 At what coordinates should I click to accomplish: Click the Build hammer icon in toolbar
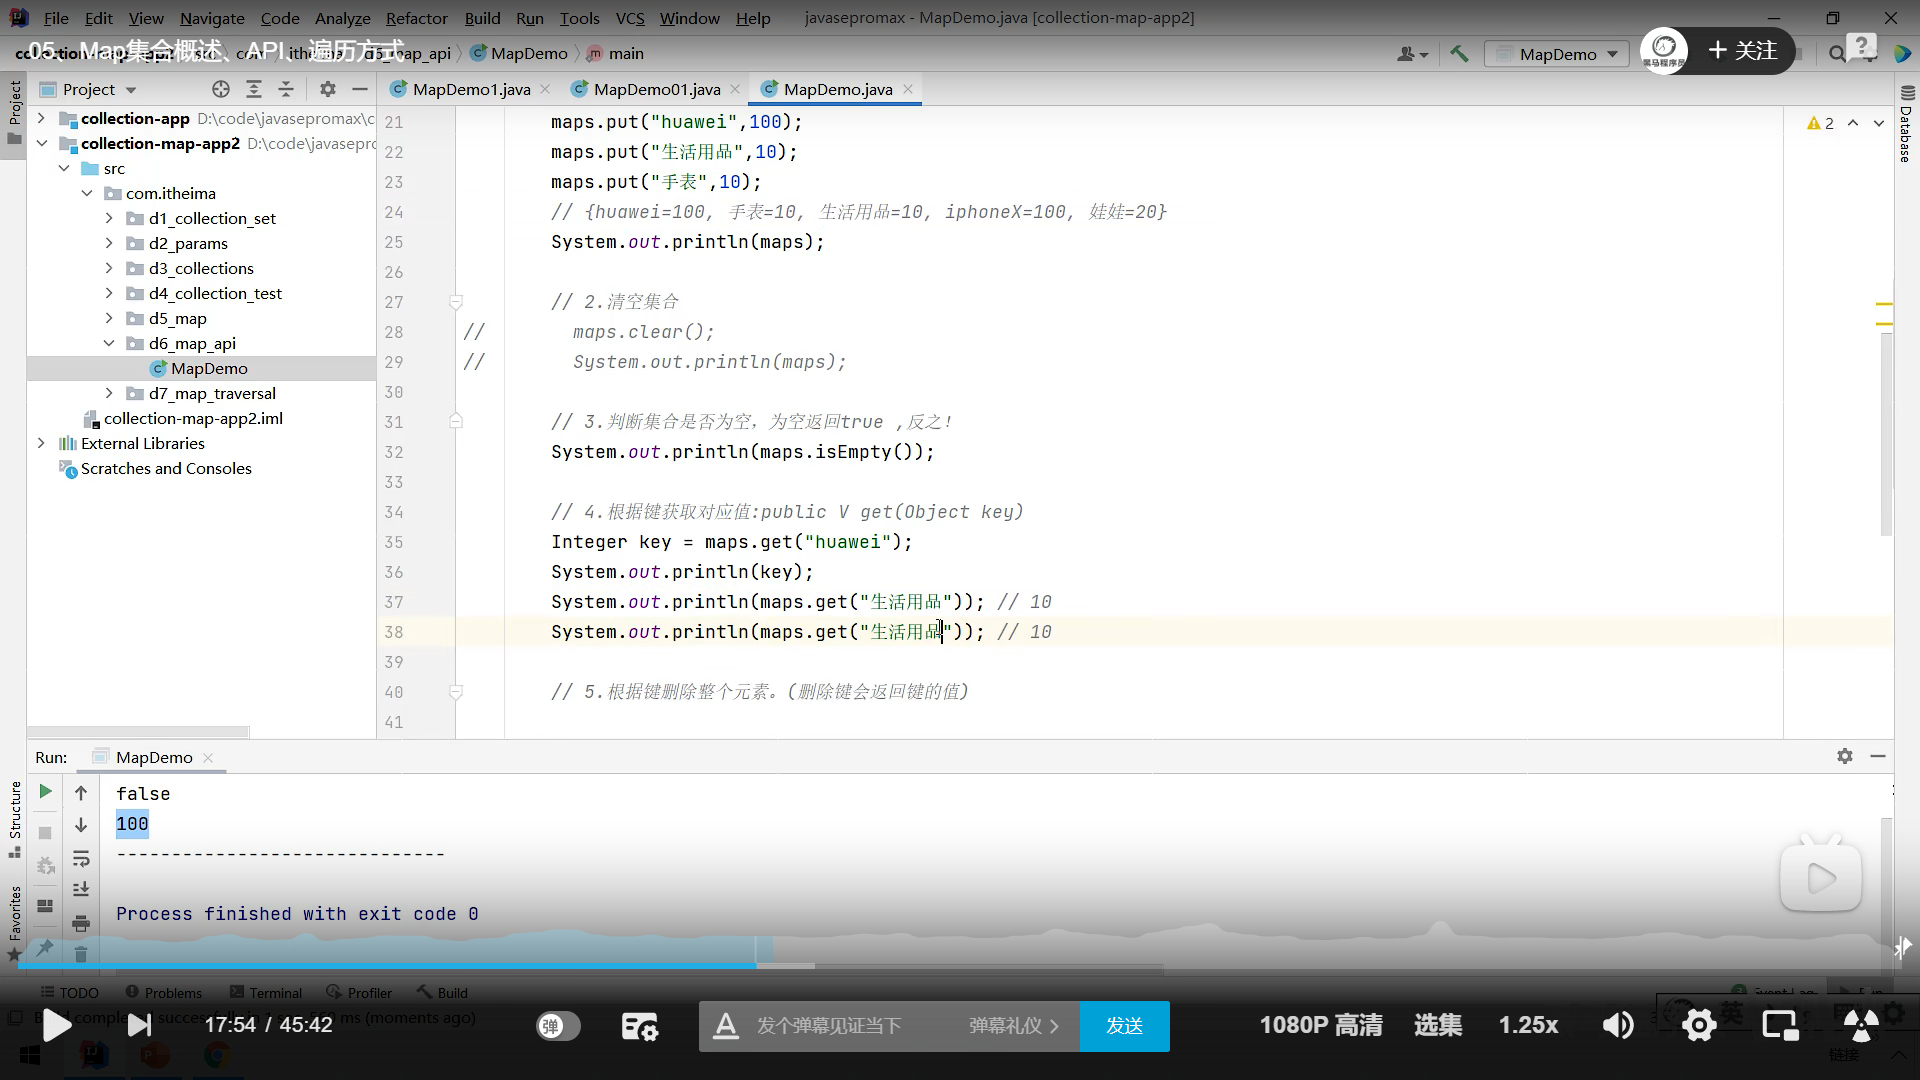(x=1459, y=54)
